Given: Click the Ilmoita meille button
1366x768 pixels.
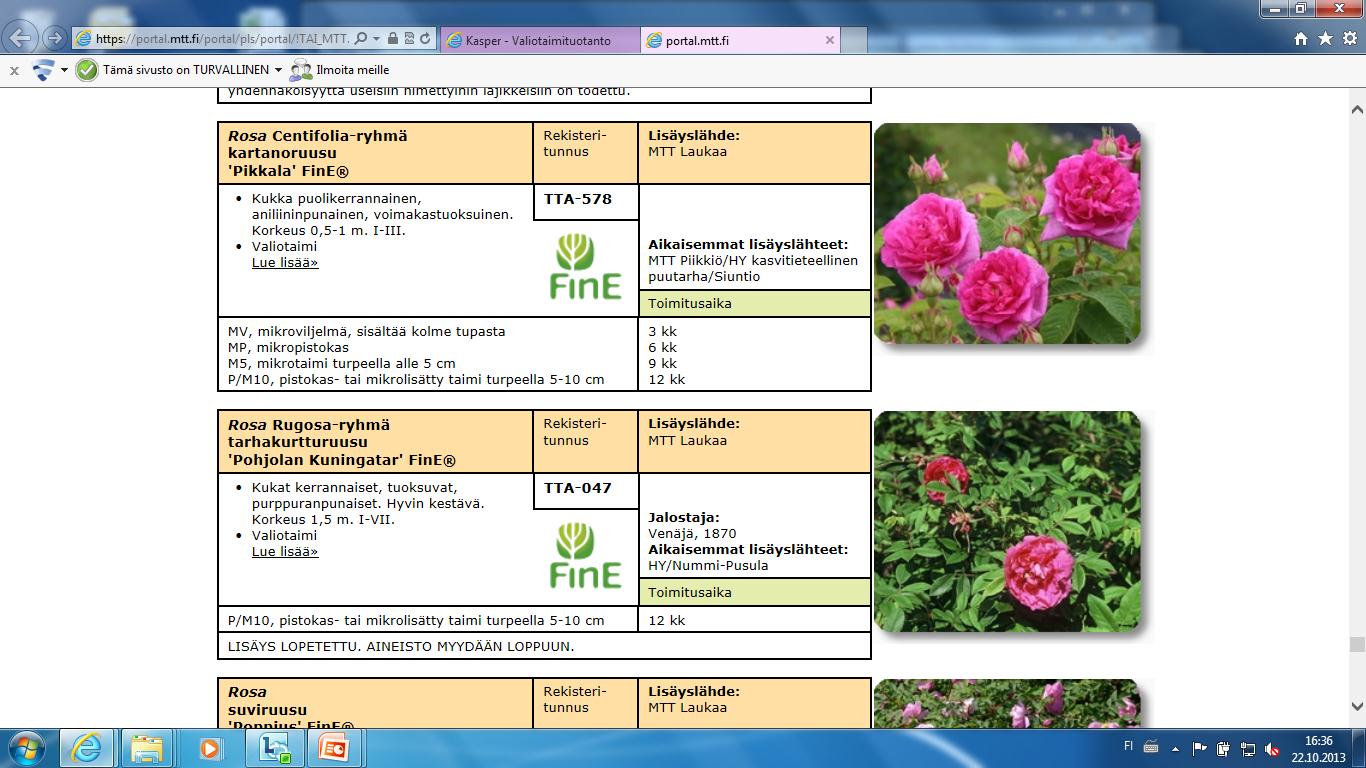Looking at the screenshot, I should (x=339, y=70).
